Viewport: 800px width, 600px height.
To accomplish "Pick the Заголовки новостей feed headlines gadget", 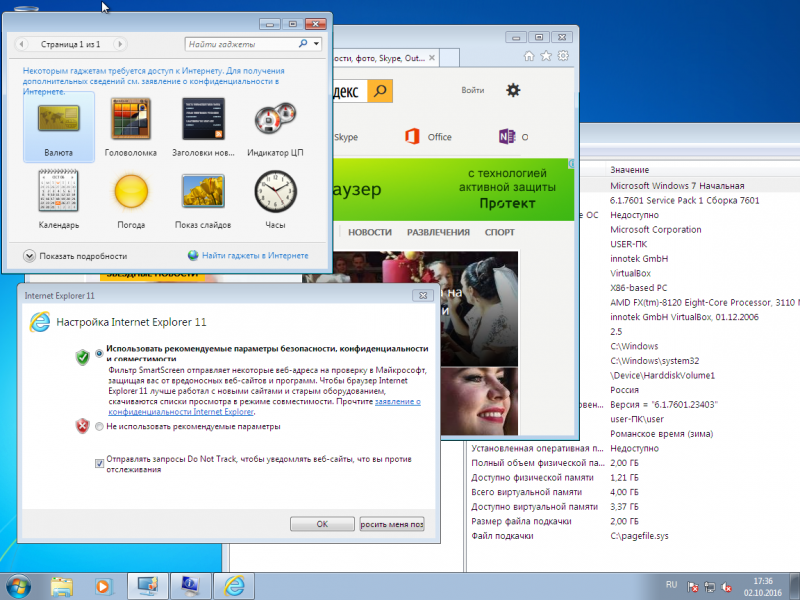I will click(203, 127).
